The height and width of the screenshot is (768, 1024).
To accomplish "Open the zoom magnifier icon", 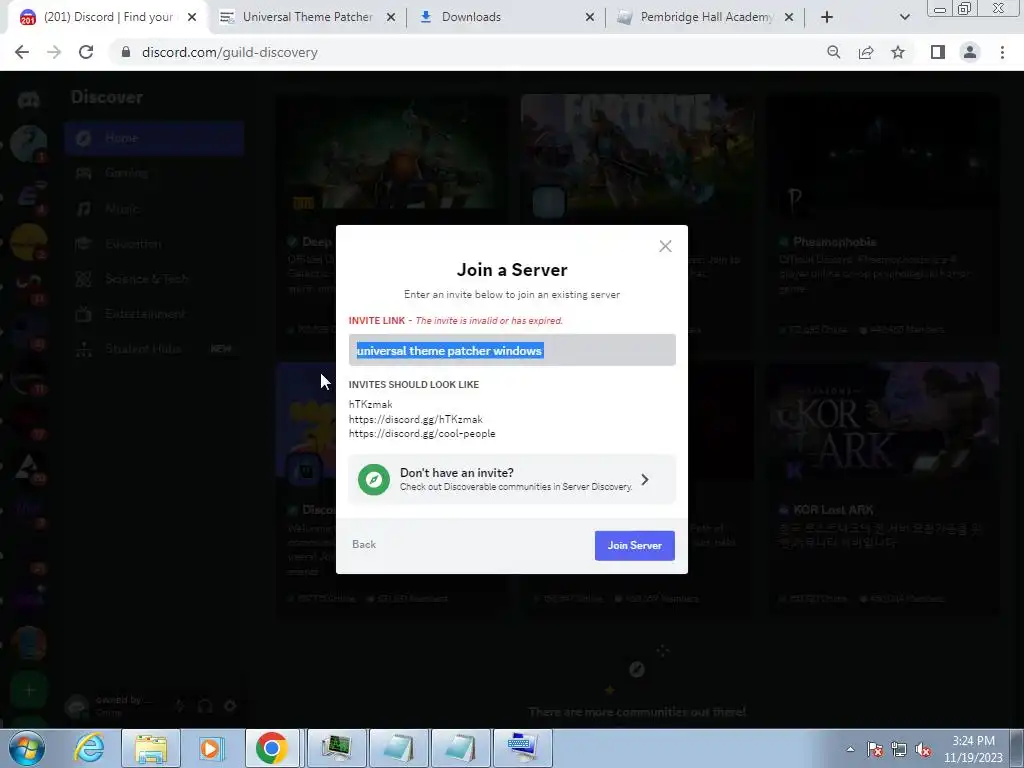I will [833, 52].
